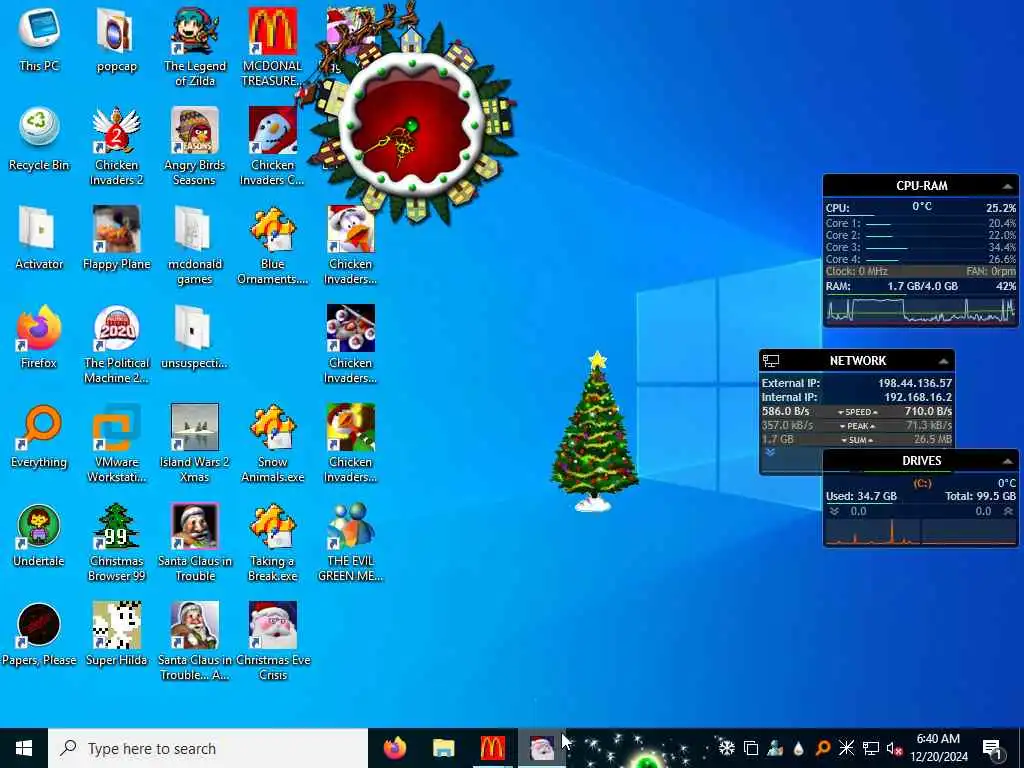This screenshot has width=1024, height=768.
Task: Click the drive activity graph in DRIVES widget
Action: tap(921, 532)
